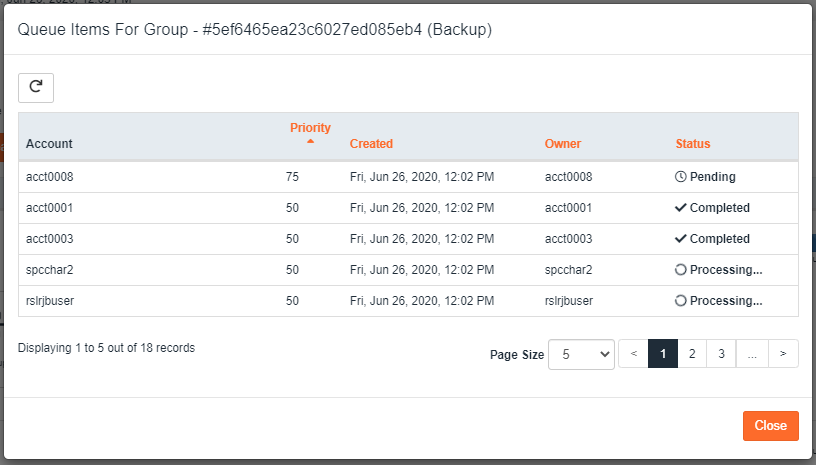Click the Pending clock icon for acct0008
This screenshot has height=465, width=816.
pos(680,177)
